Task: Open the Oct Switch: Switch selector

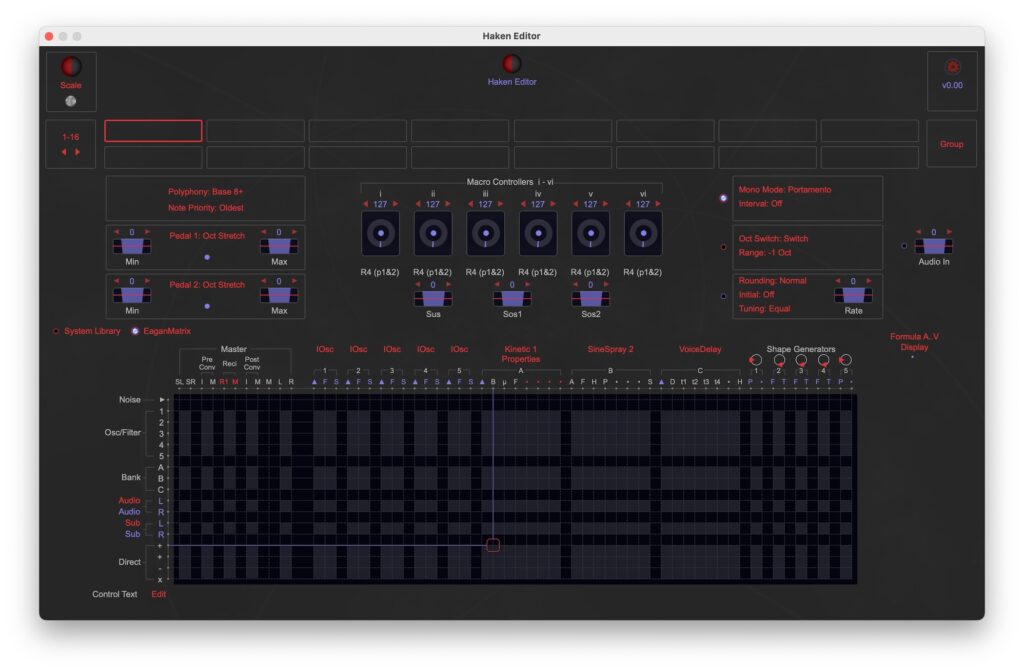Action: 773,238
